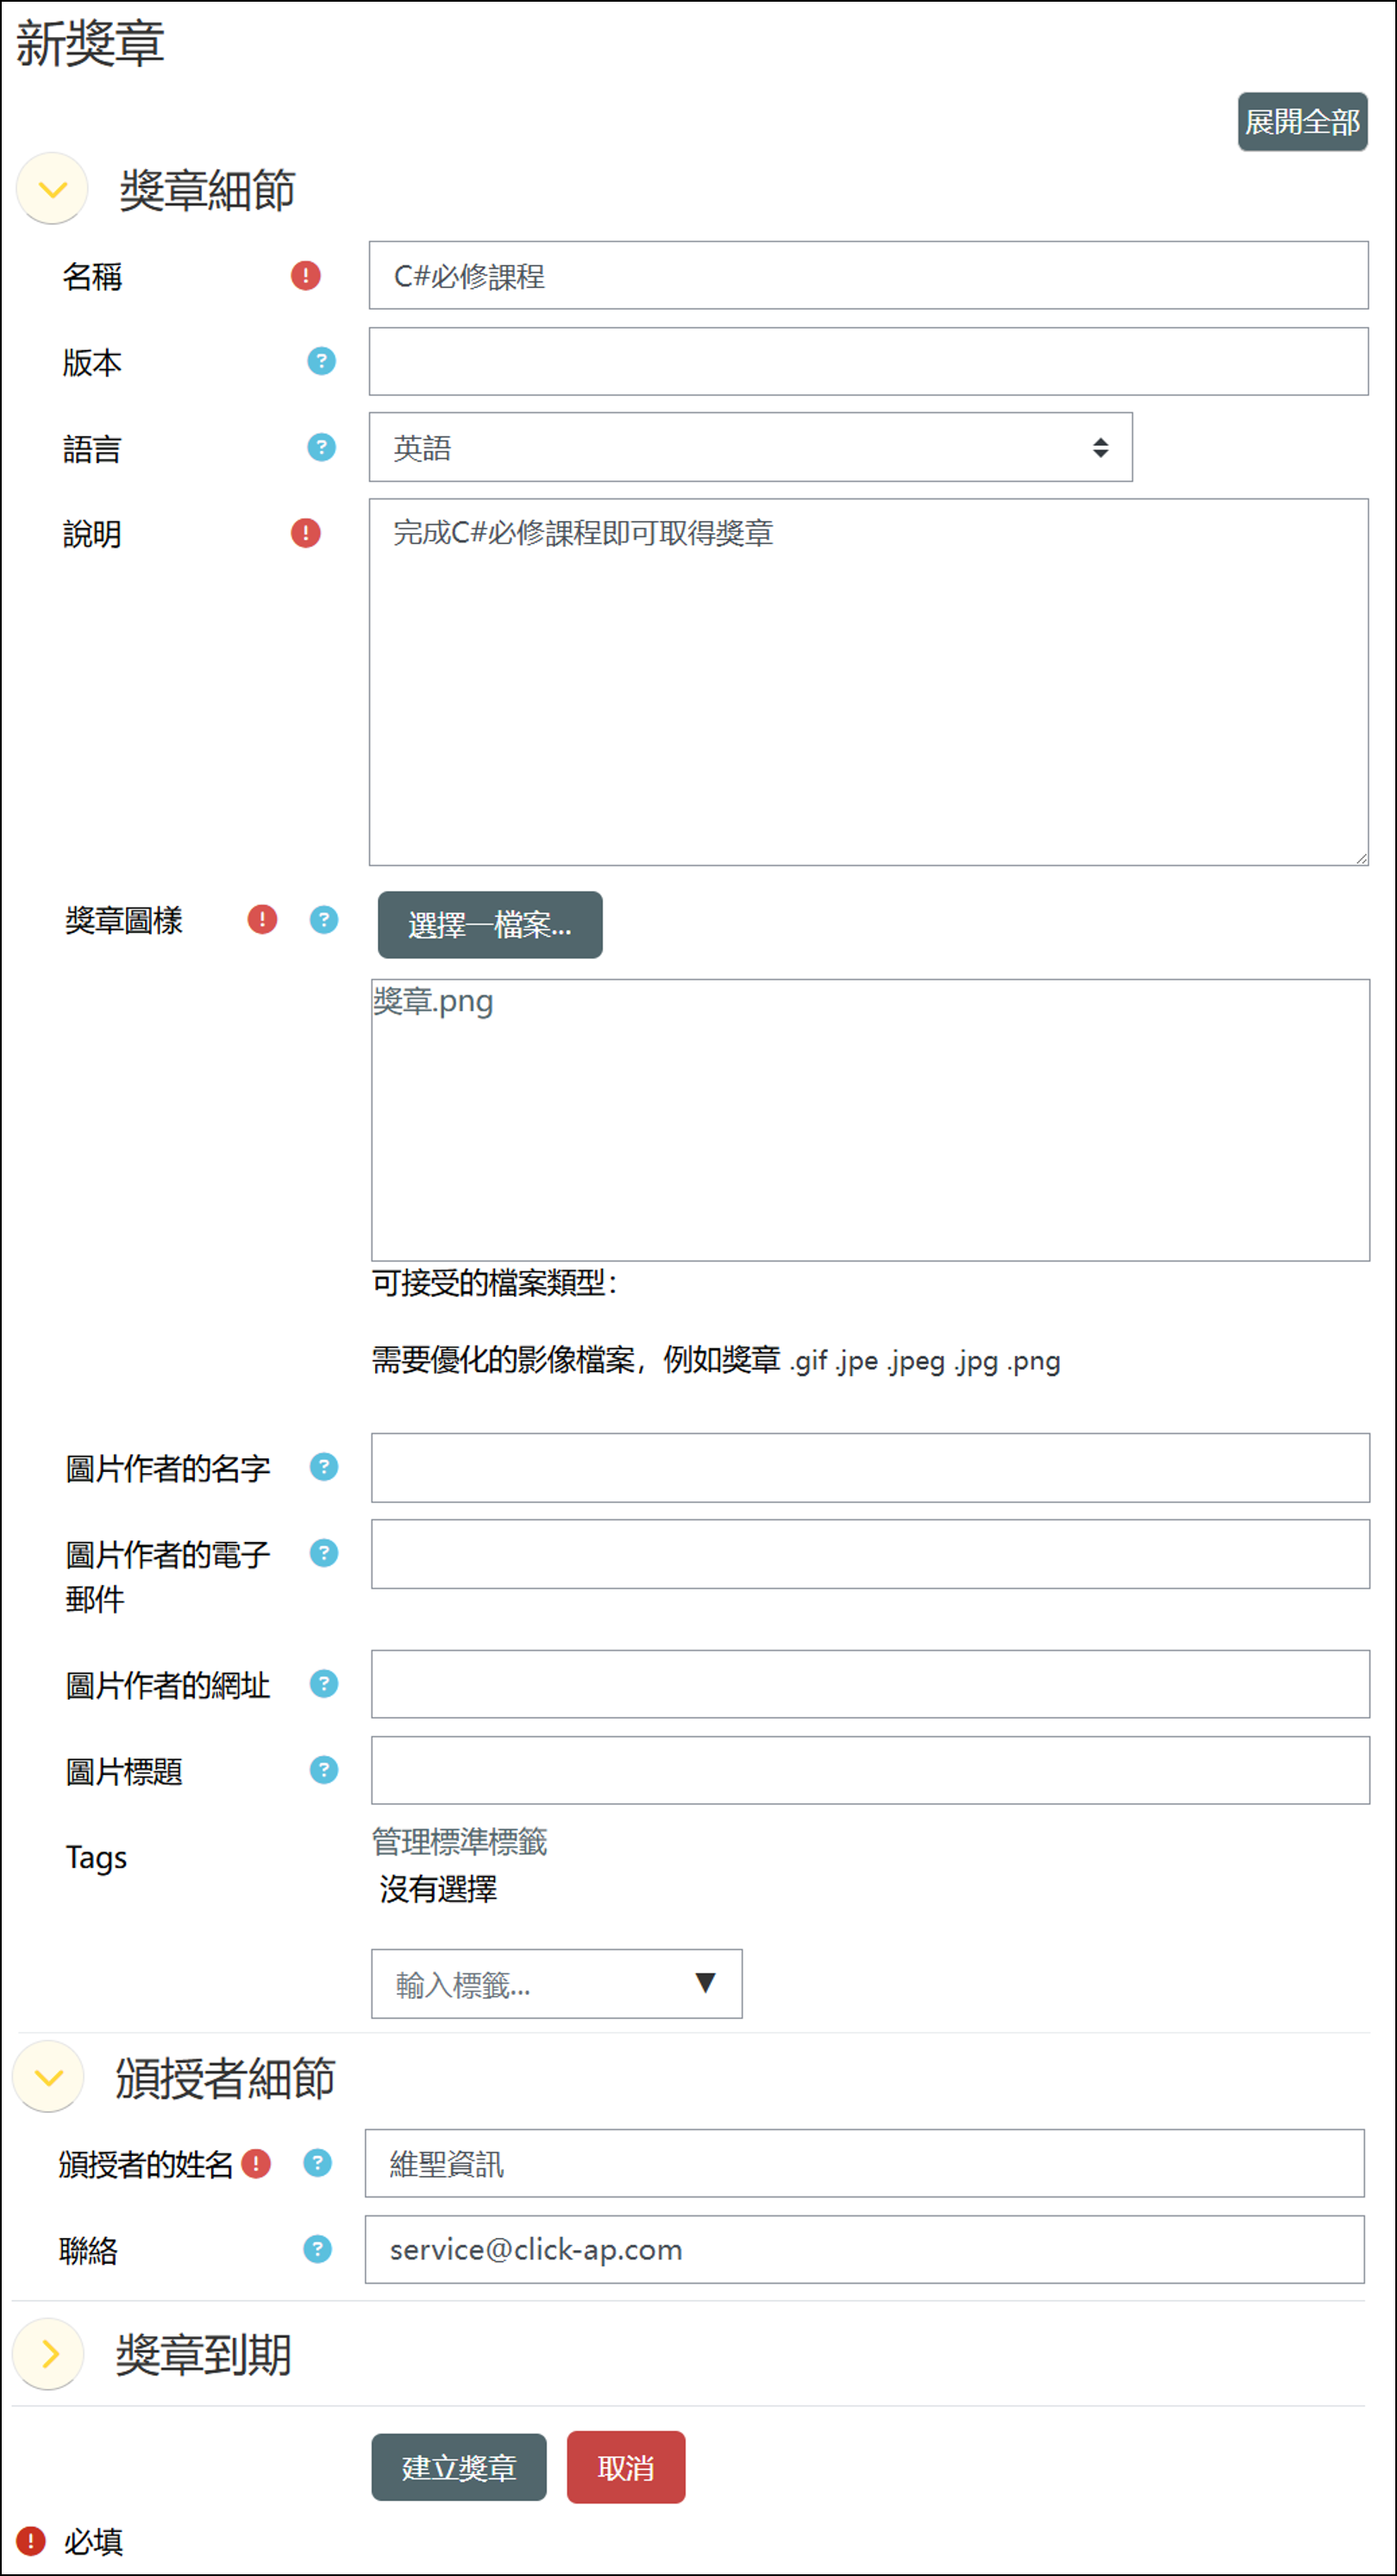Click the 展開全部 button

point(1302,122)
